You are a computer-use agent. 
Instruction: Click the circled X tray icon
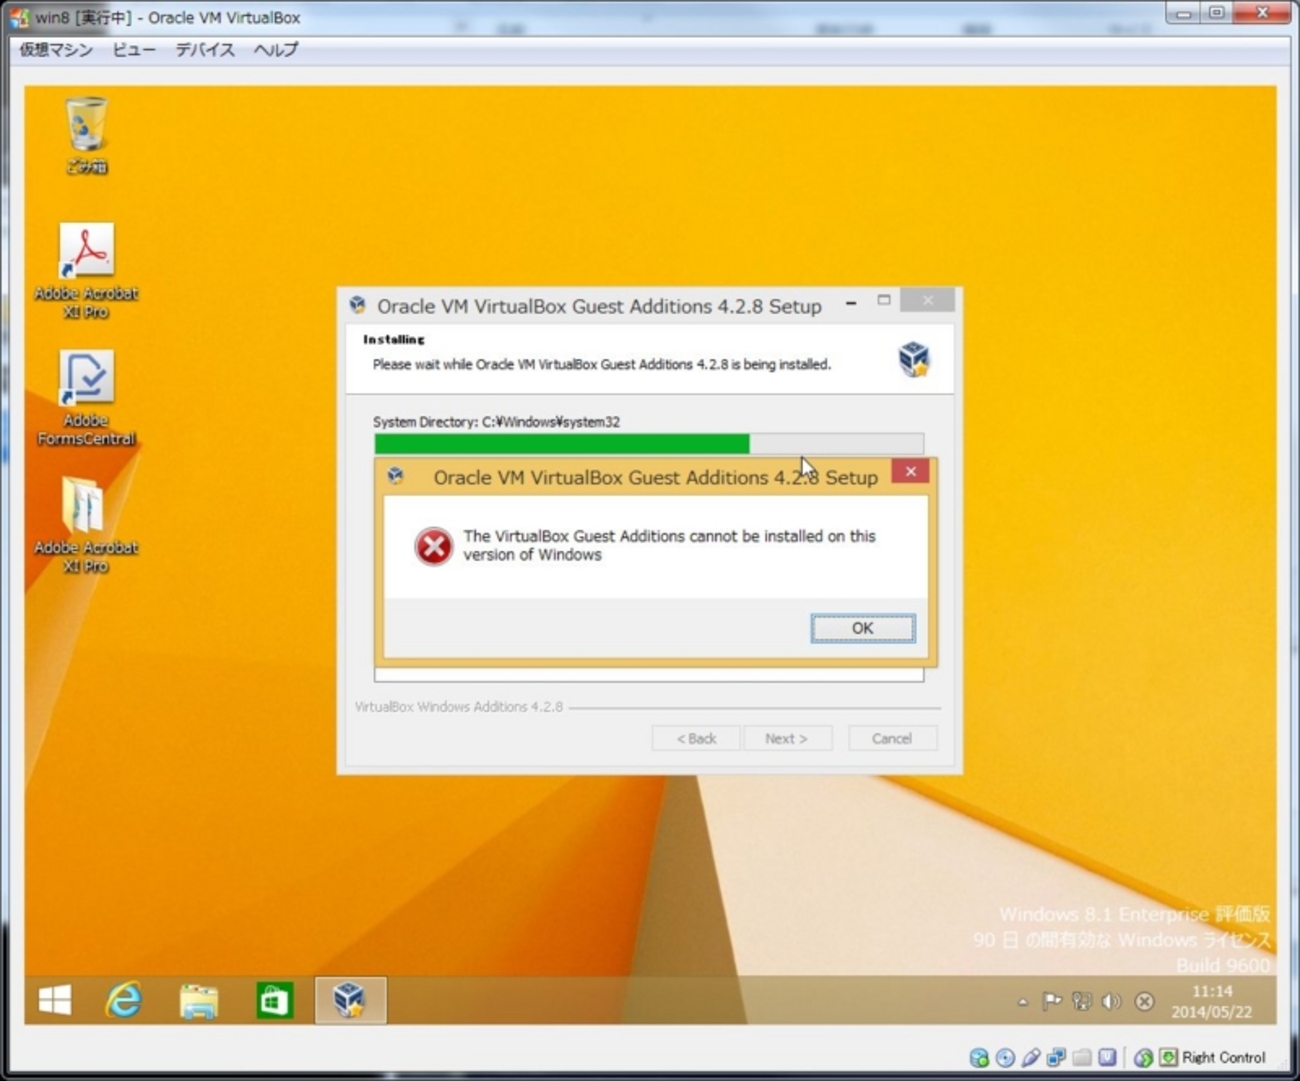[x=1145, y=1001]
